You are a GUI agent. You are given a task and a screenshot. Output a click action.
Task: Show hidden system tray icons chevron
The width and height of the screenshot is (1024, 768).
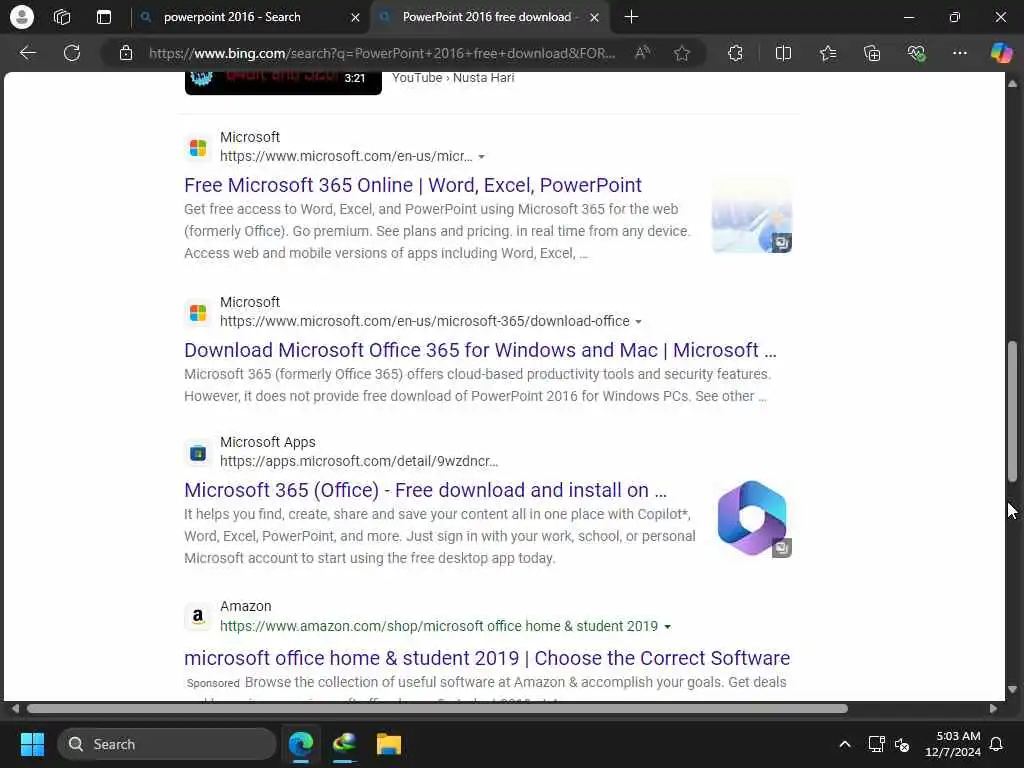[844, 744]
